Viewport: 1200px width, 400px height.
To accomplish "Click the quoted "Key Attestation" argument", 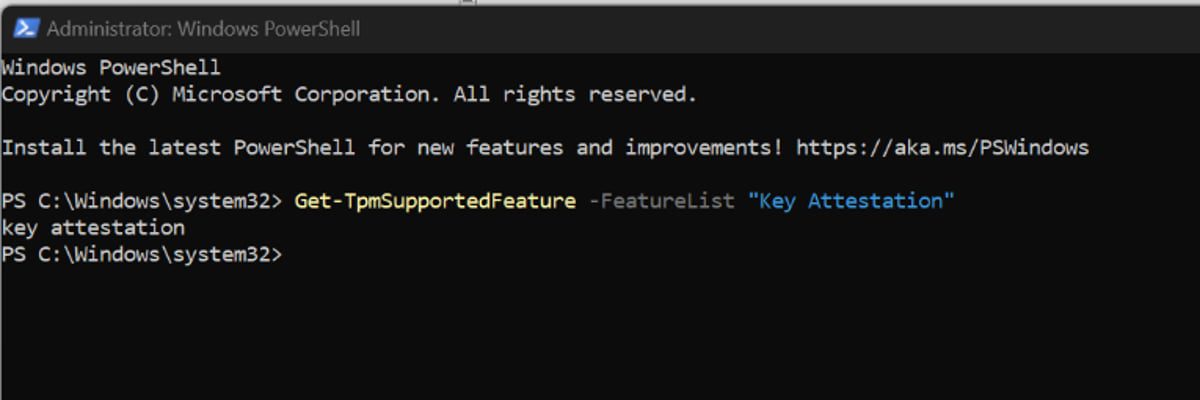I will coord(851,201).
